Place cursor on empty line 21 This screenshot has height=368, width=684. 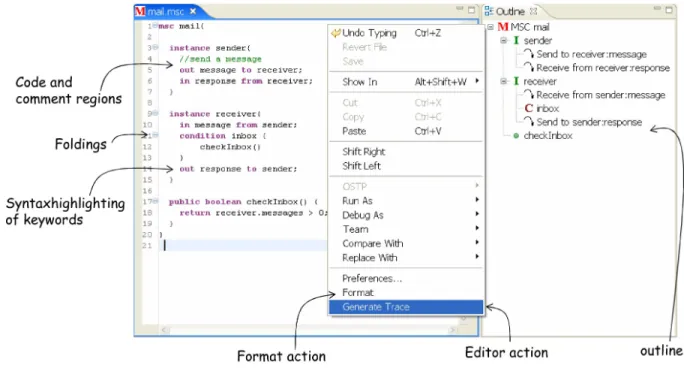[x=244, y=245]
